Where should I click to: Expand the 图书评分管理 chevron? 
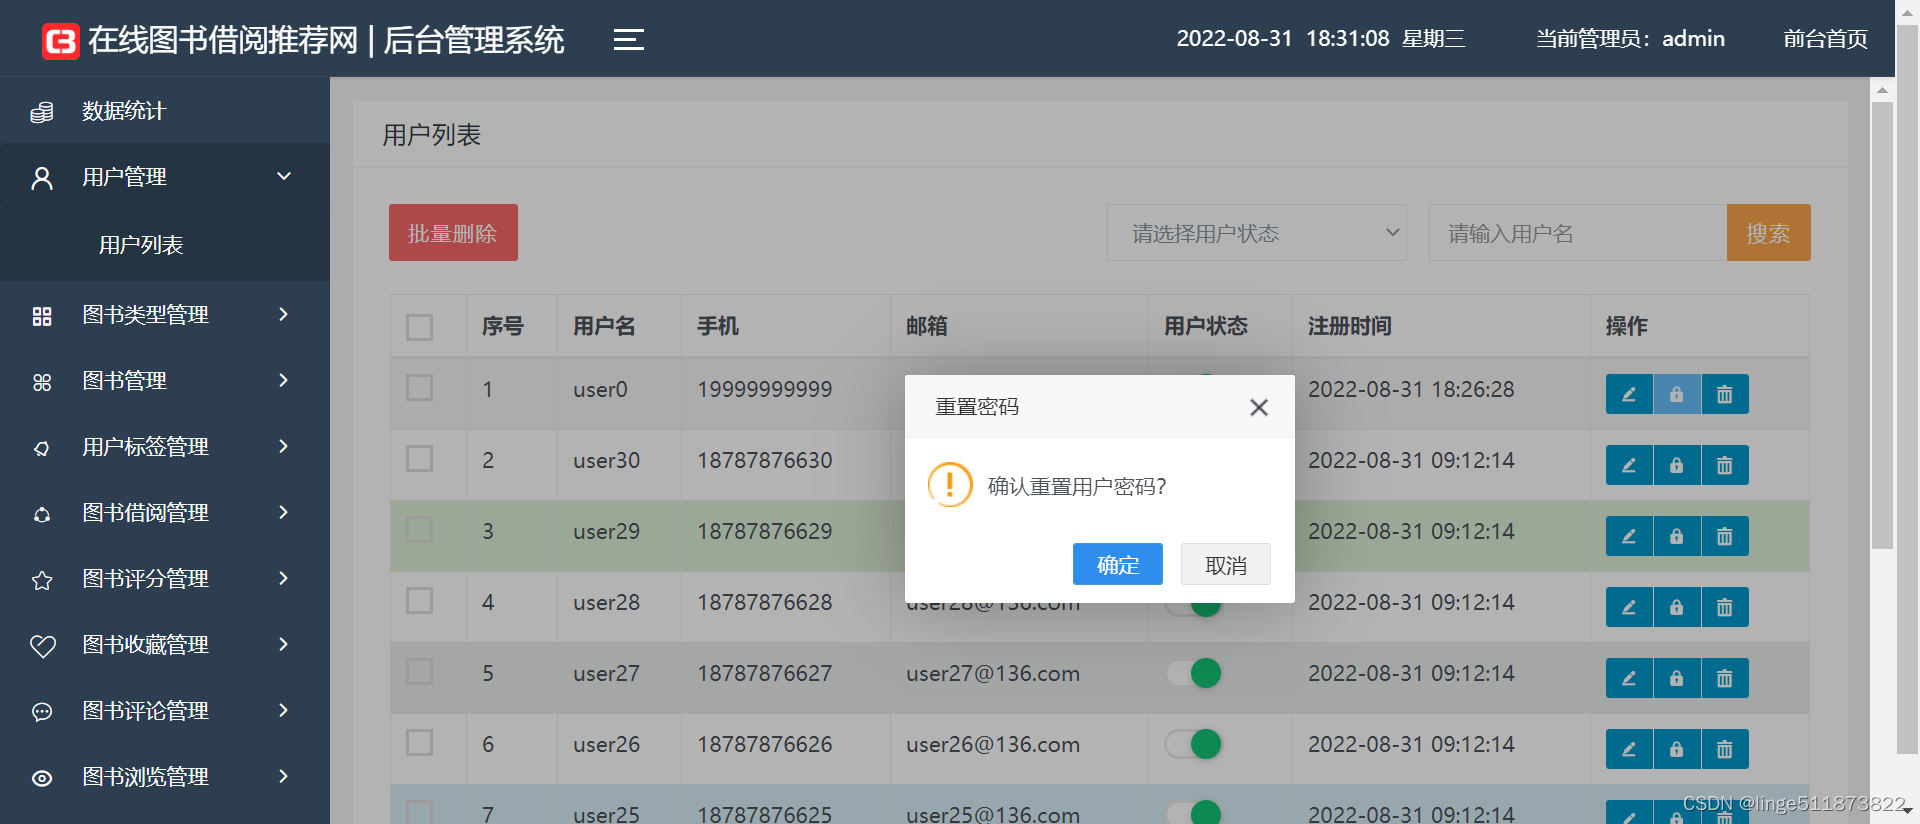point(284,578)
